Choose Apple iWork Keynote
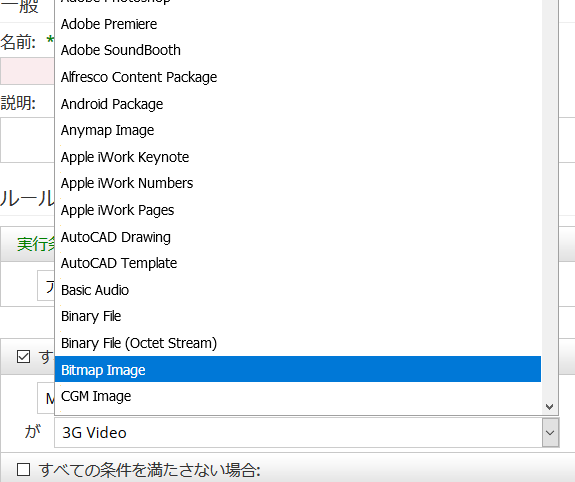Screen dimensions: 575x482 (x=298, y=157)
